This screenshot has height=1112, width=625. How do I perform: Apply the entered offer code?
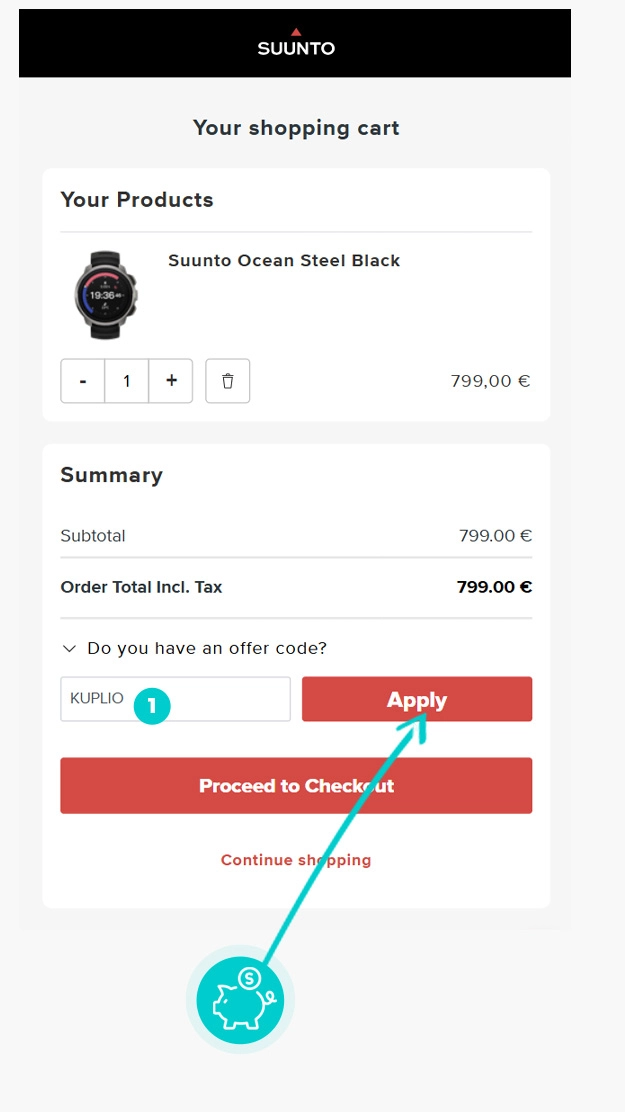click(417, 699)
